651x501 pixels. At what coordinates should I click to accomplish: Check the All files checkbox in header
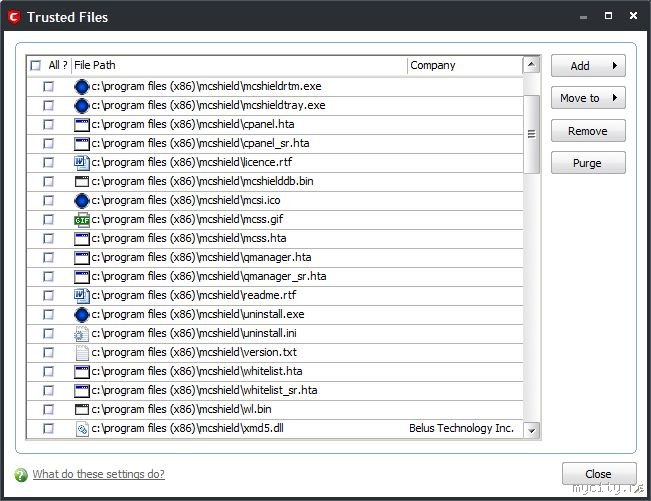click(x=36, y=66)
